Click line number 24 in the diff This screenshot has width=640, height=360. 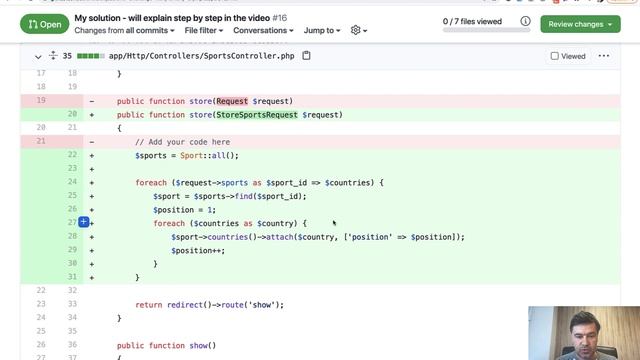72,182
